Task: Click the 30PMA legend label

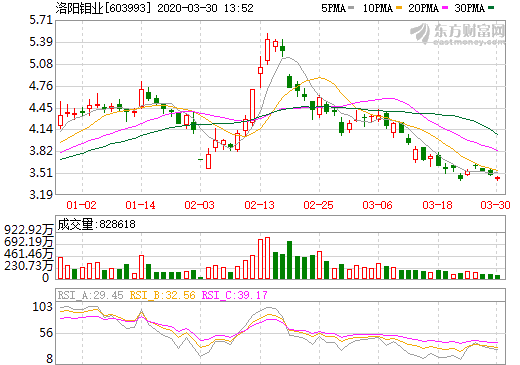Action: (x=469, y=8)
